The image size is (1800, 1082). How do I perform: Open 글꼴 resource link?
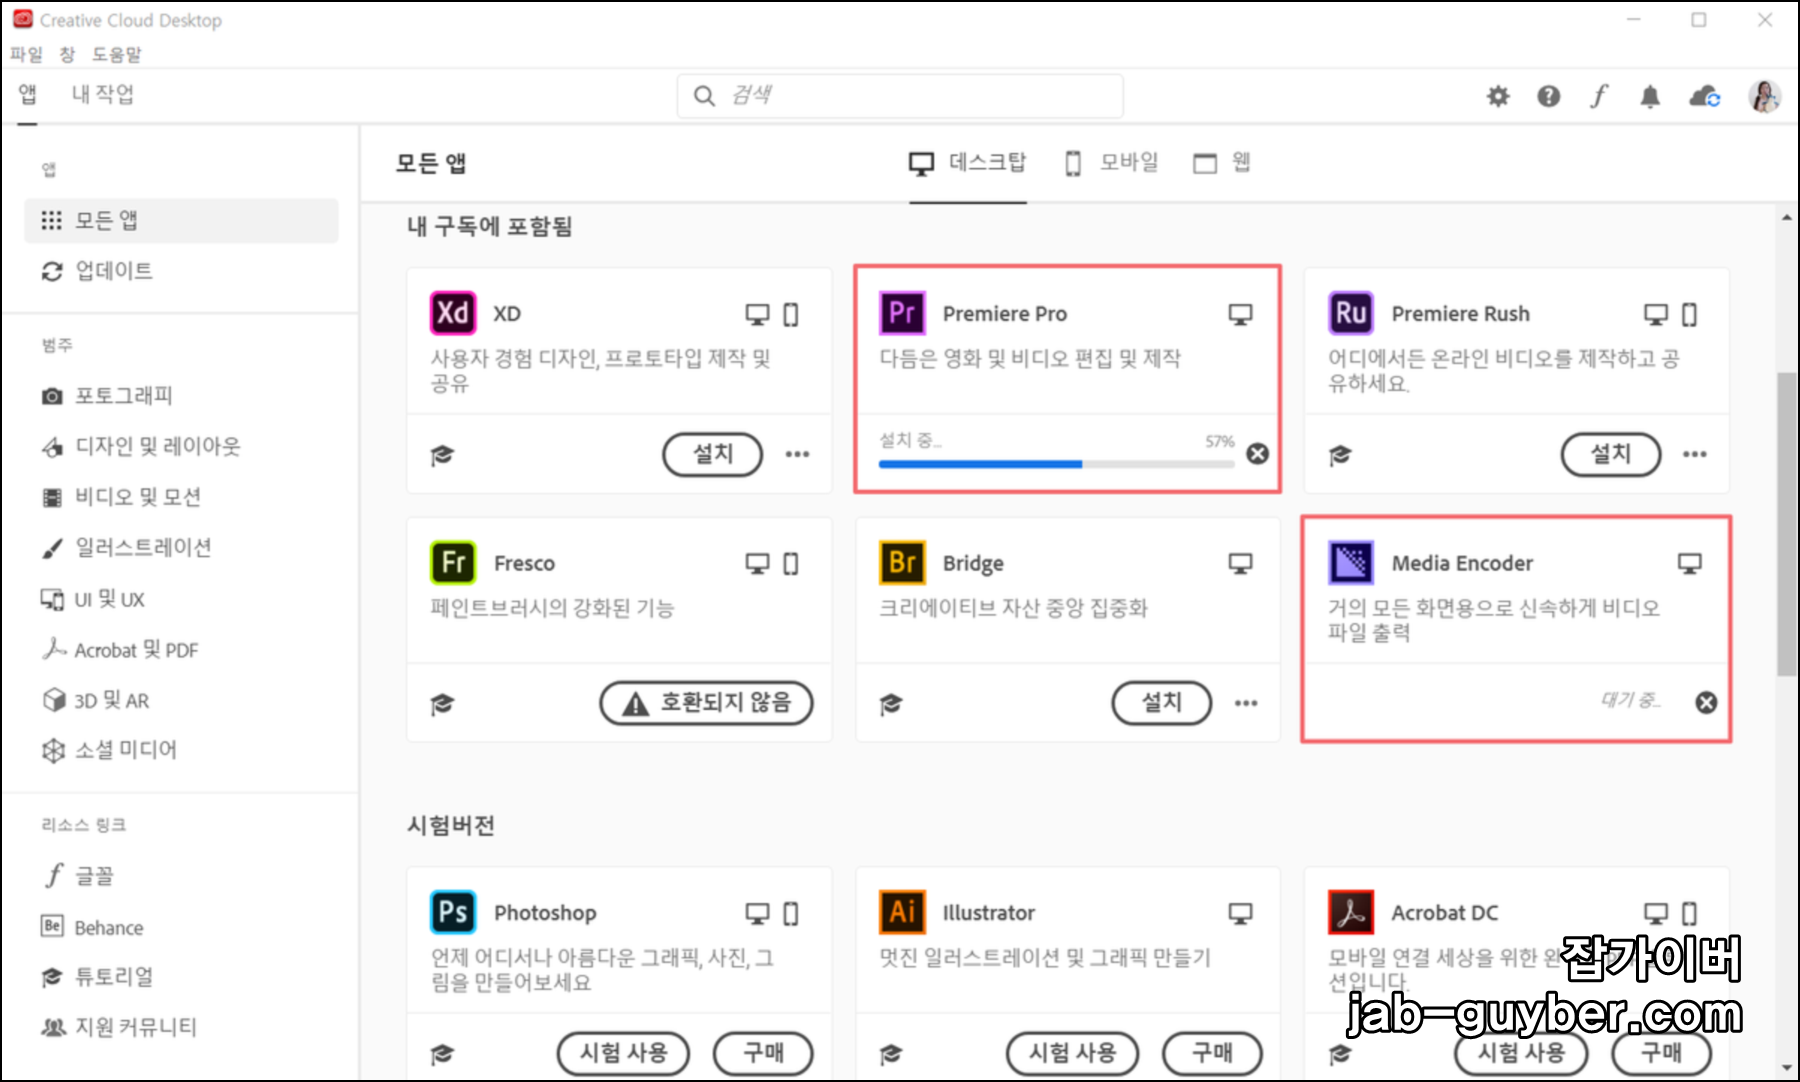pyautogui.click(x=78, y=876)
